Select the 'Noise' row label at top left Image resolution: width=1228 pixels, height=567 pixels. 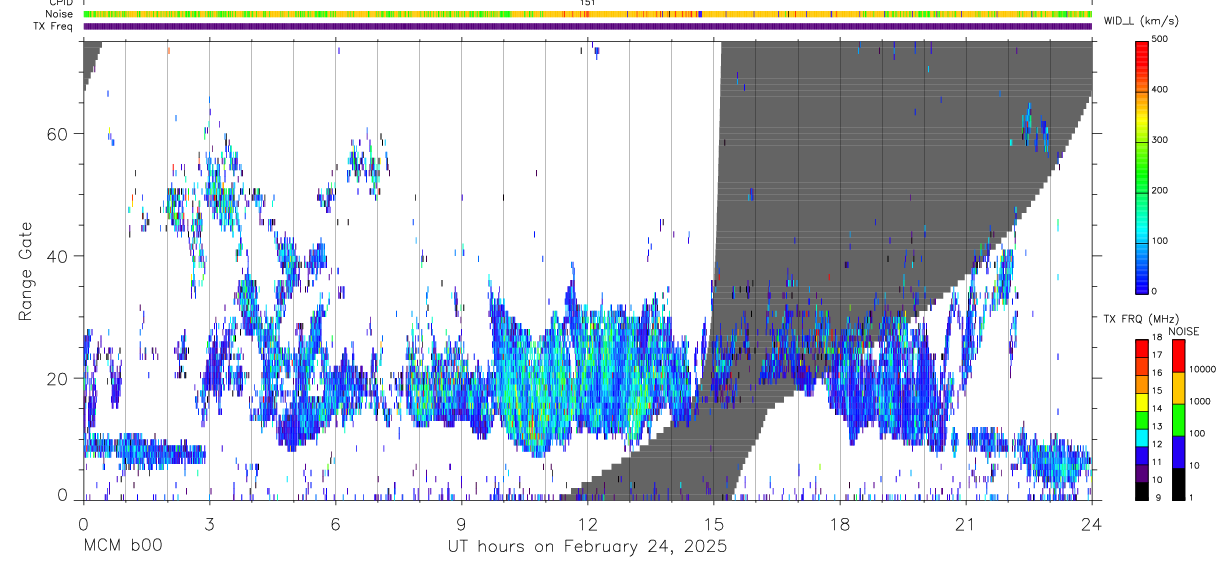coord(60,14)
